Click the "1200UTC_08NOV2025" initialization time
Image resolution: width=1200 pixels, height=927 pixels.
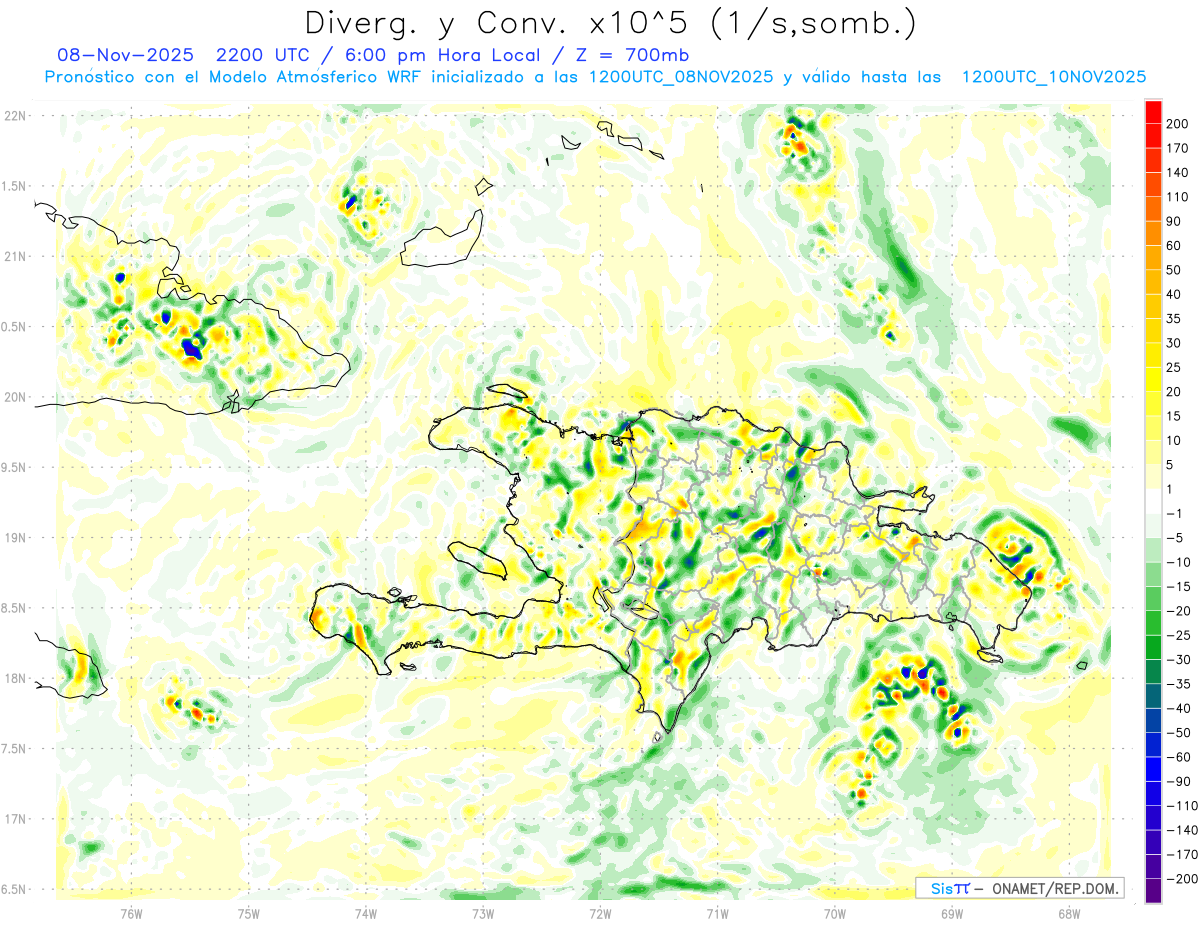click(x=681, y=77)
